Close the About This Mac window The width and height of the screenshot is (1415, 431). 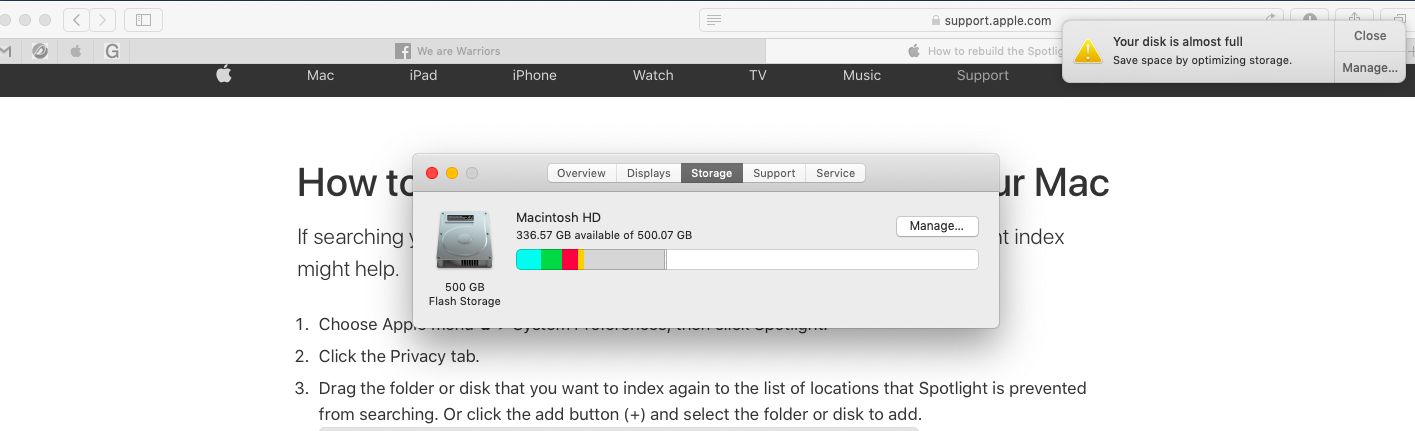432,173
